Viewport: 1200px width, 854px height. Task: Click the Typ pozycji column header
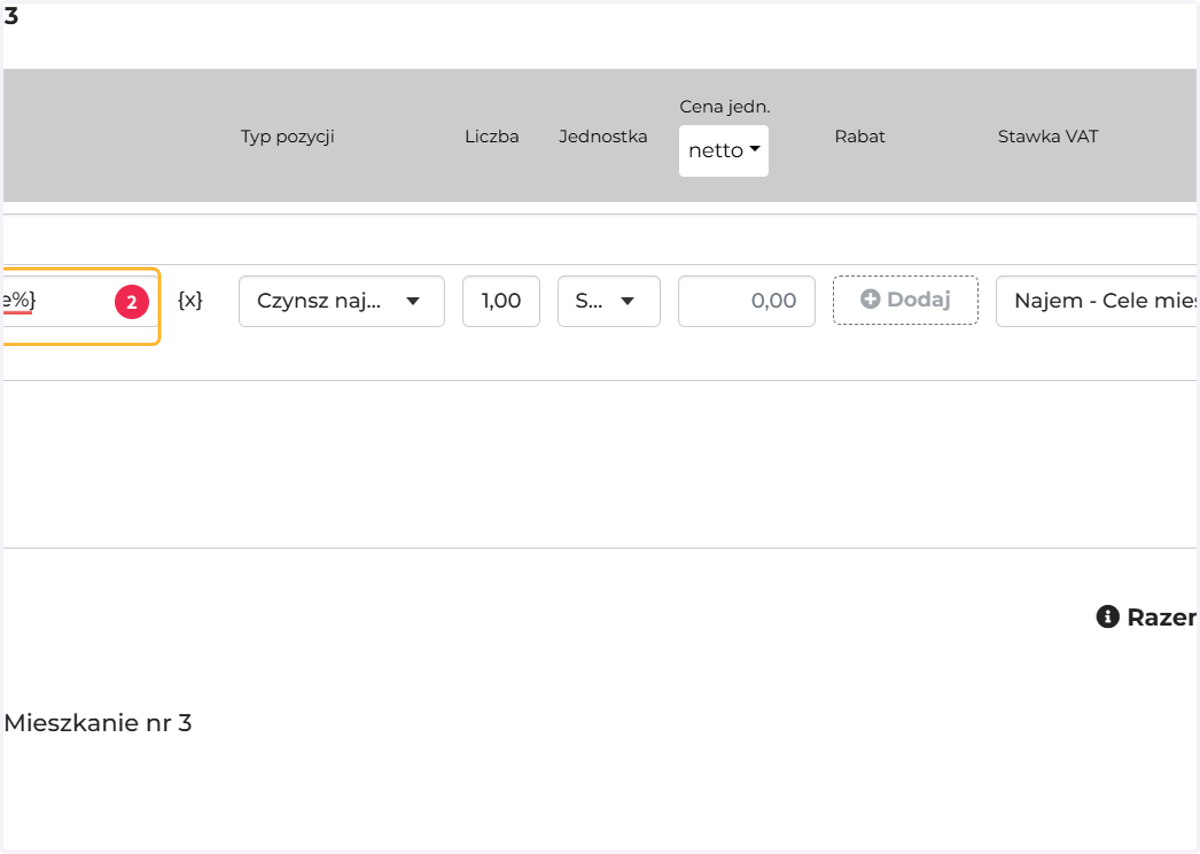click(288, 137)
